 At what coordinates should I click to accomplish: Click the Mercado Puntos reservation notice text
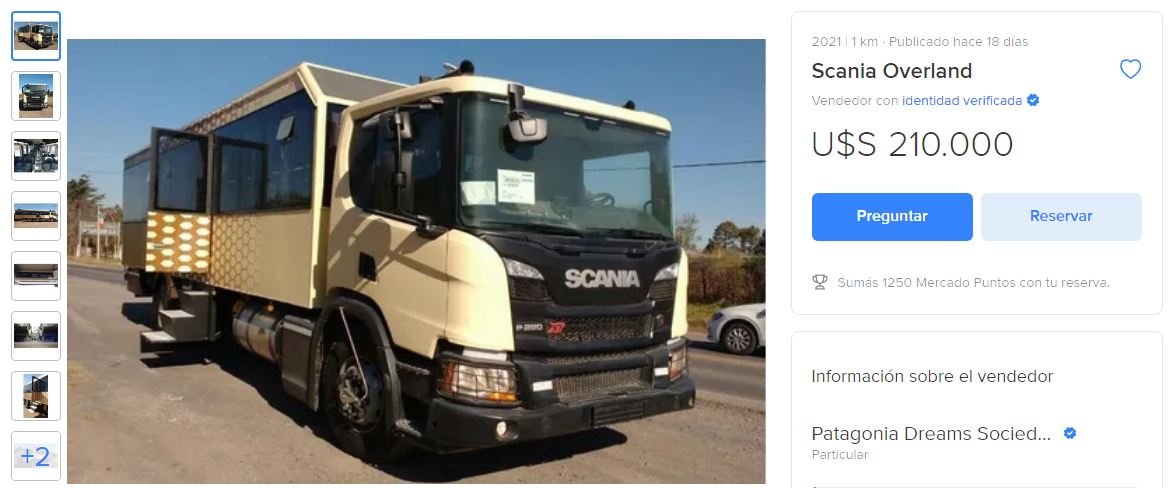(973, 282)
